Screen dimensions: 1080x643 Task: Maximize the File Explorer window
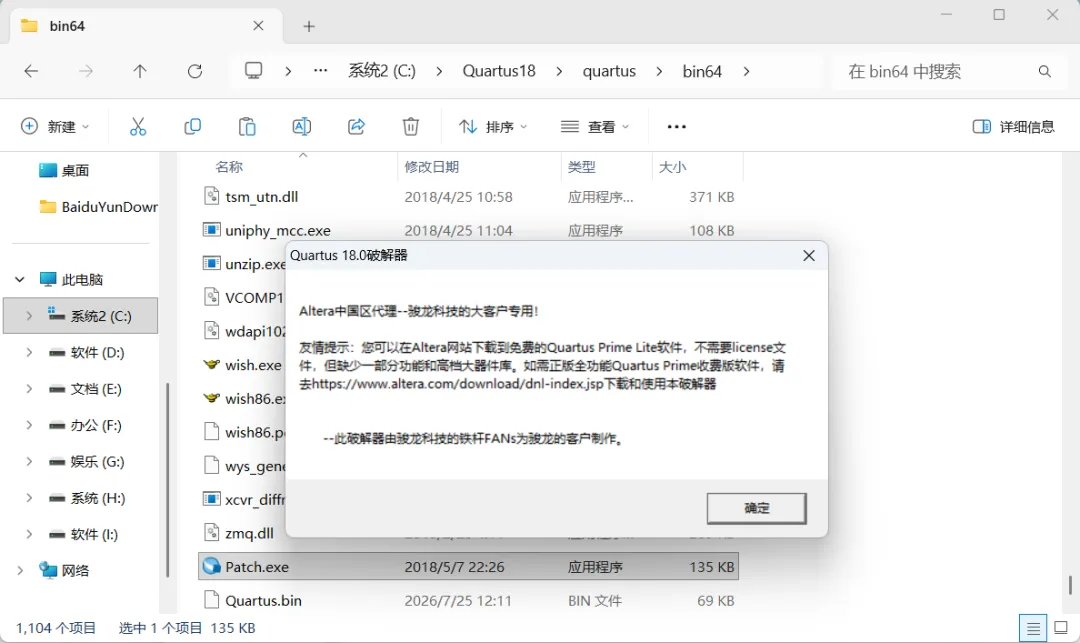[999, 14]
